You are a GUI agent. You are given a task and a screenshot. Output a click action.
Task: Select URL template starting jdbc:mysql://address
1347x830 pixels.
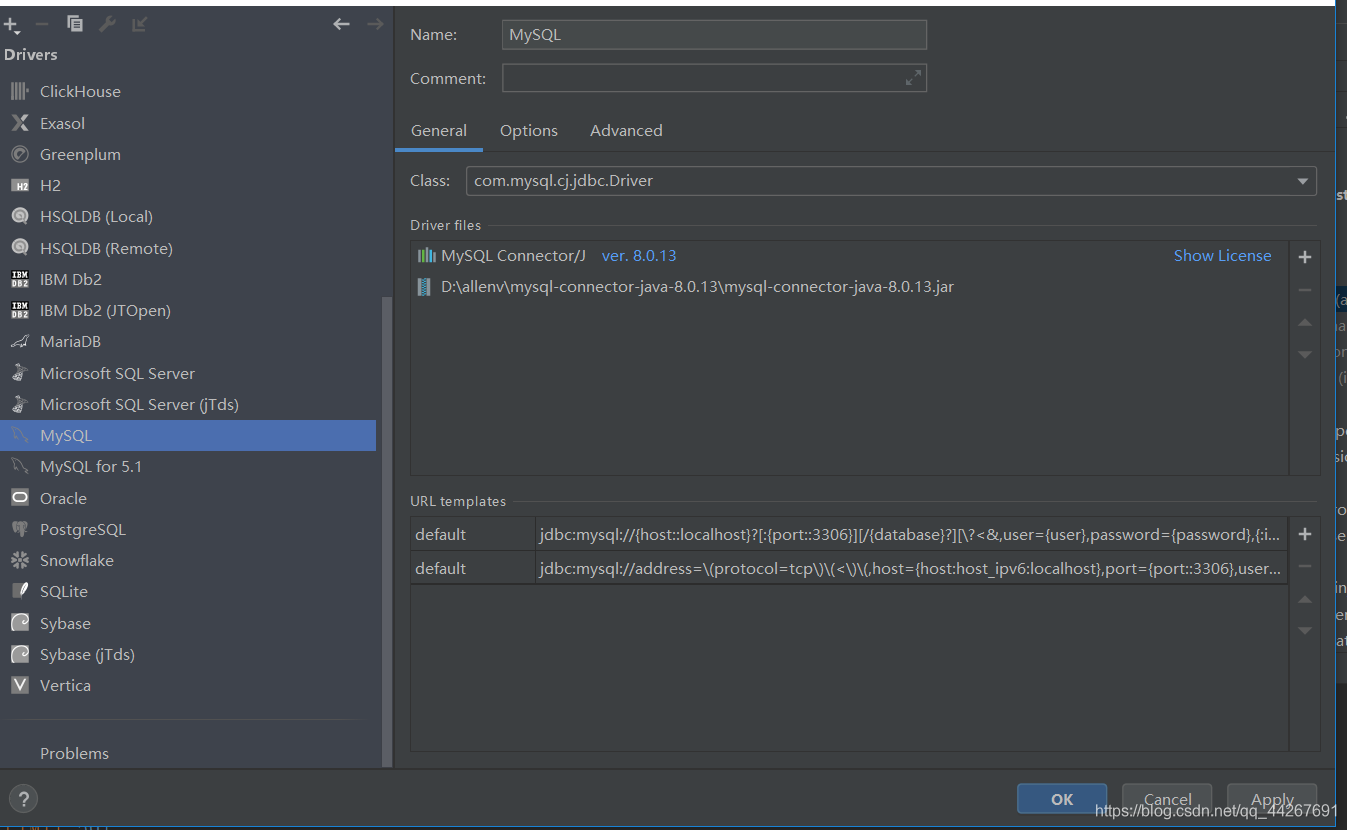[x=849, y=568]
